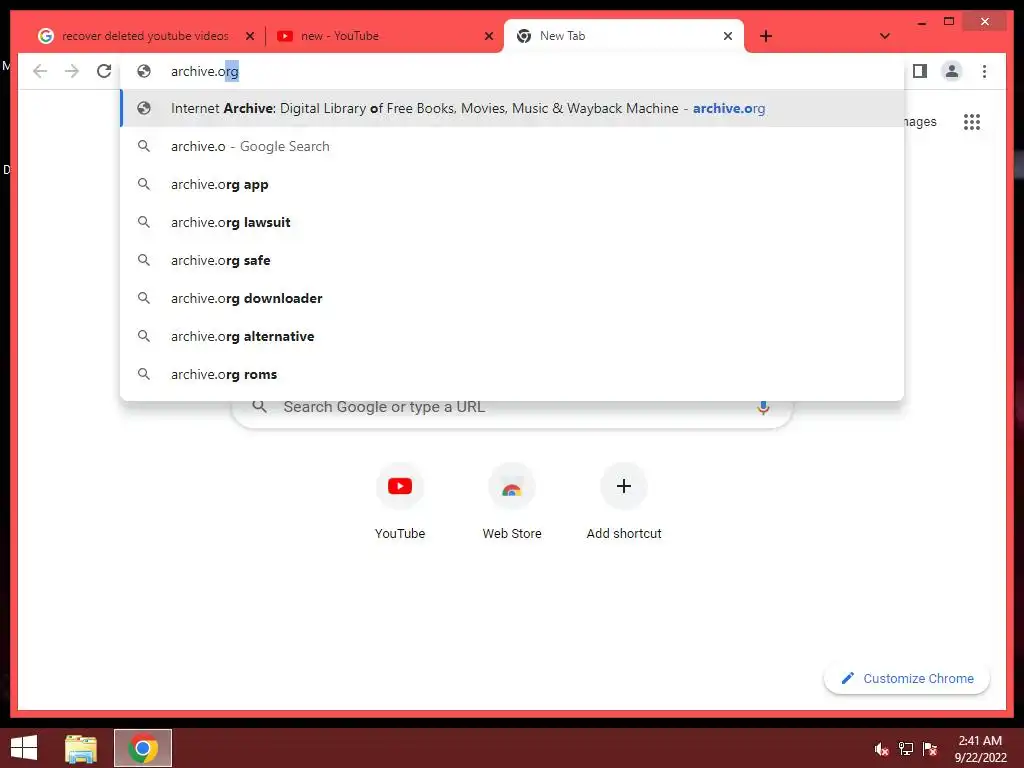This screenshot has height=768, width=1024.
Task: Select archive.org downloader suggestion
Action: point(512,298)
